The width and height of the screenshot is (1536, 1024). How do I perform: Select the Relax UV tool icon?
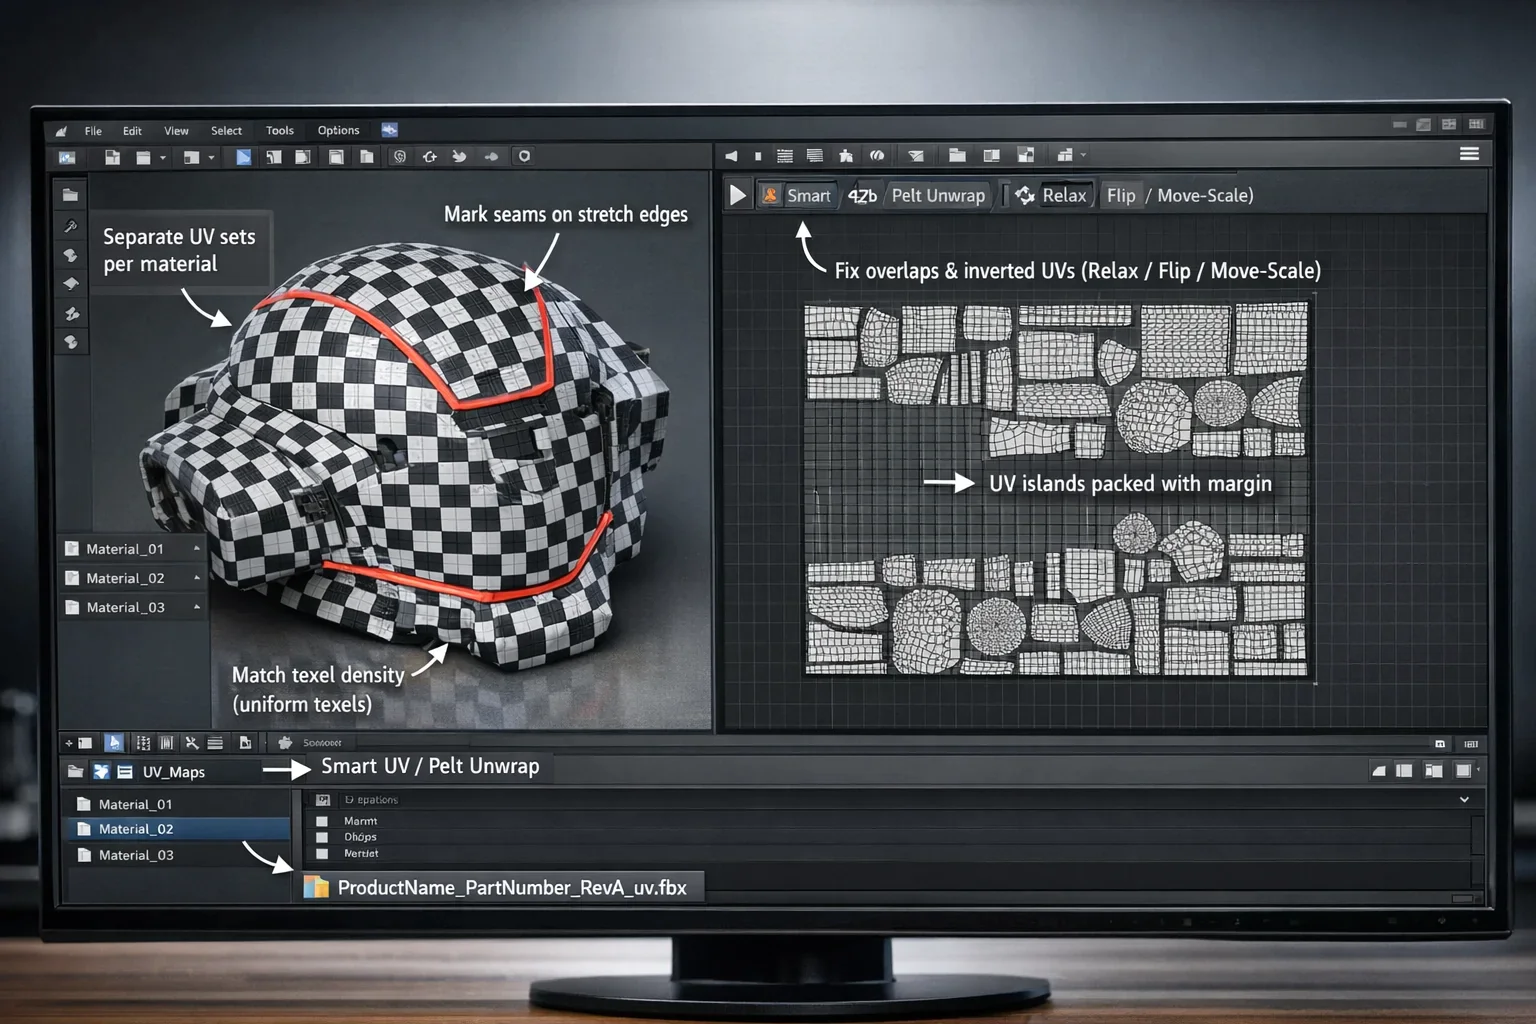(1024, 196)
